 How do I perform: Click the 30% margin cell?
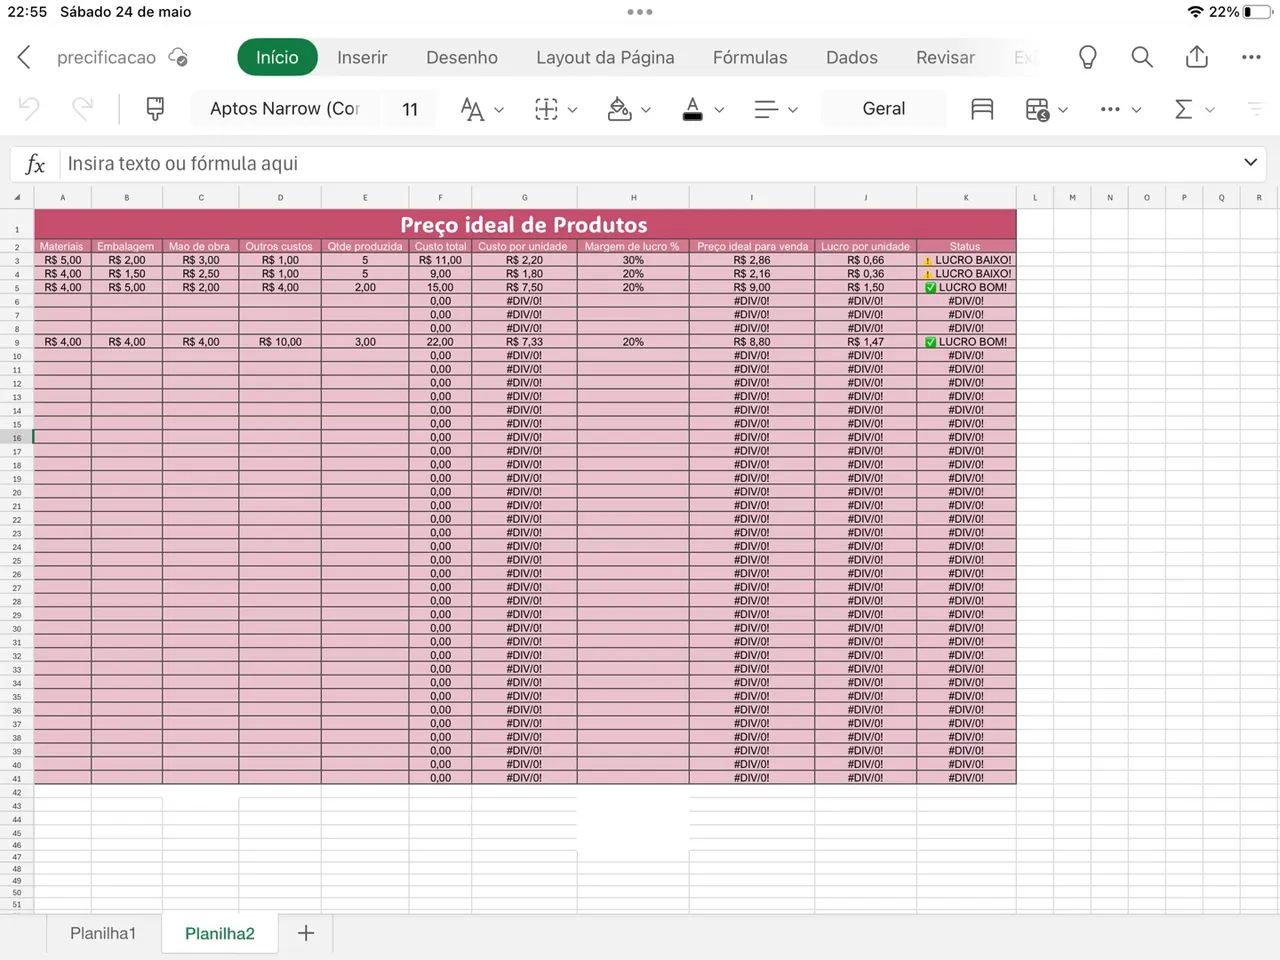pos(633,260)
